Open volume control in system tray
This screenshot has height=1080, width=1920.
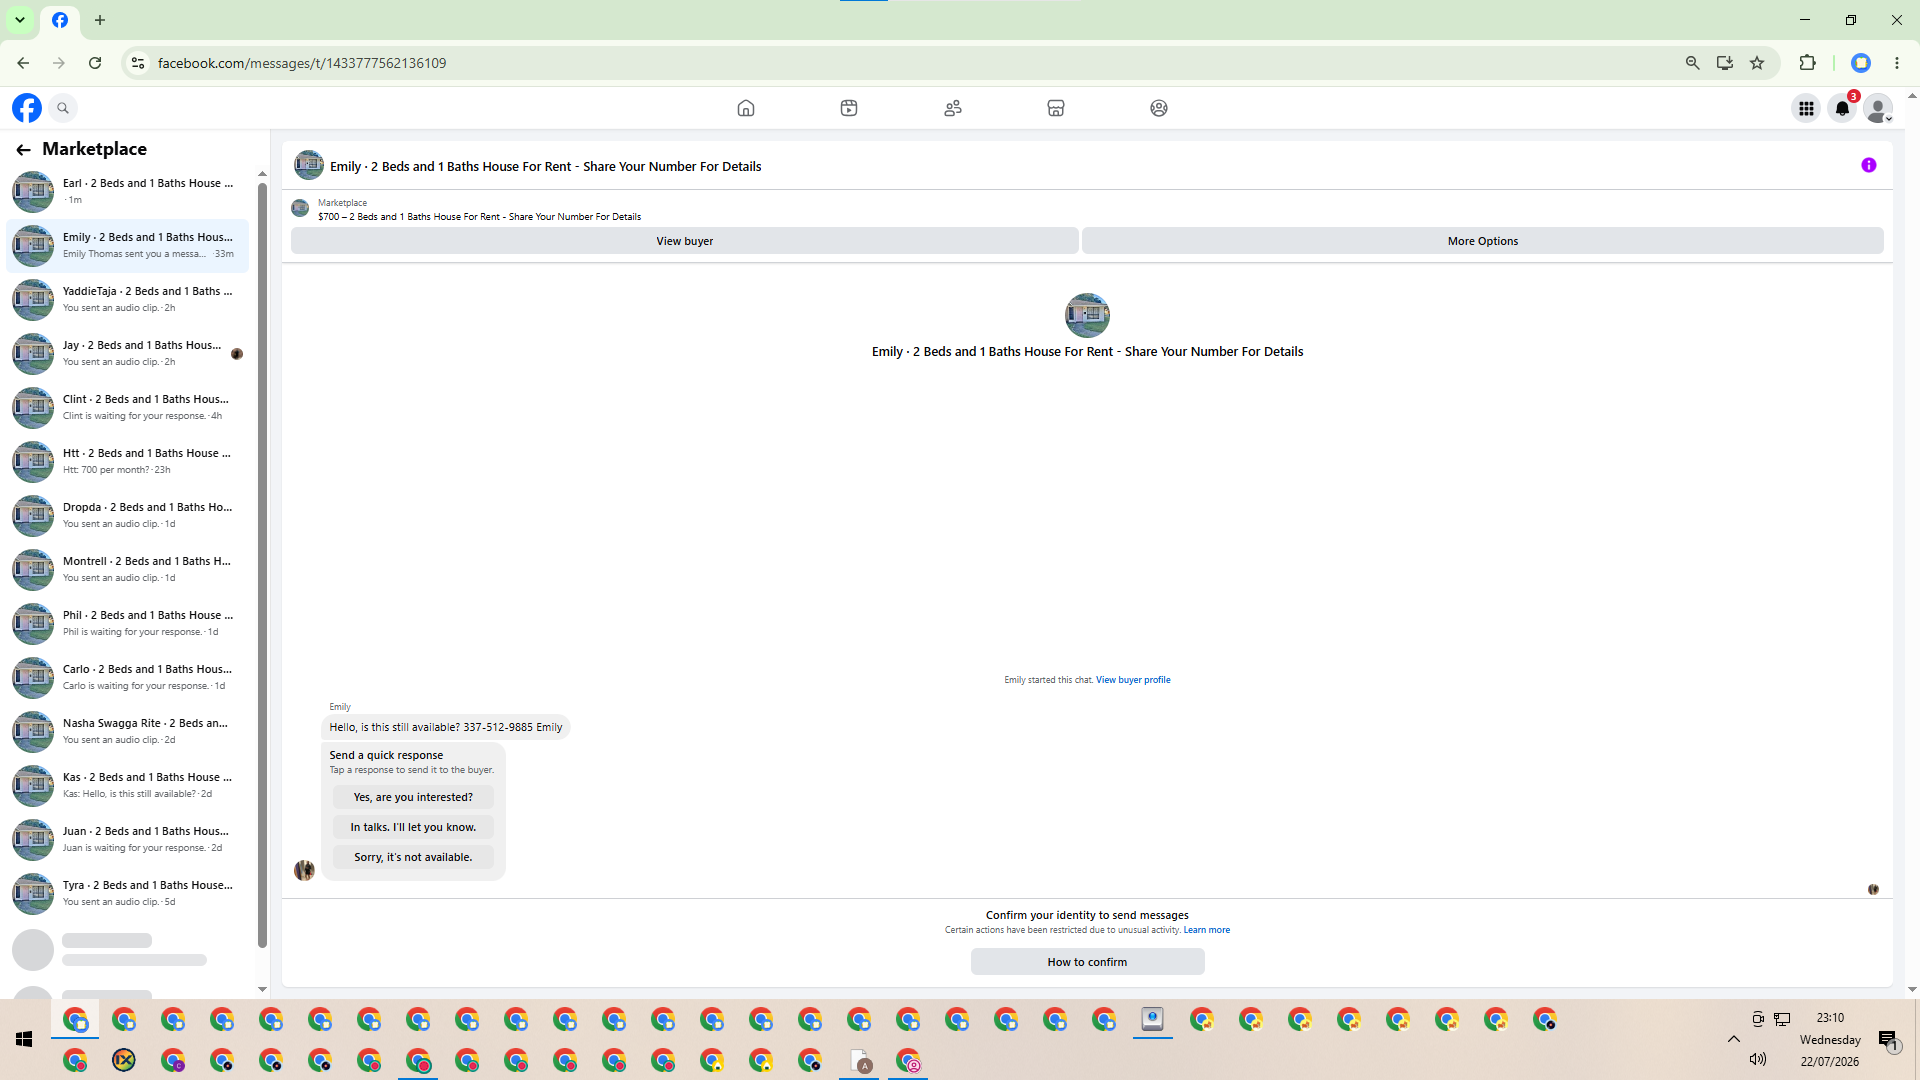pos(1758,1059)
